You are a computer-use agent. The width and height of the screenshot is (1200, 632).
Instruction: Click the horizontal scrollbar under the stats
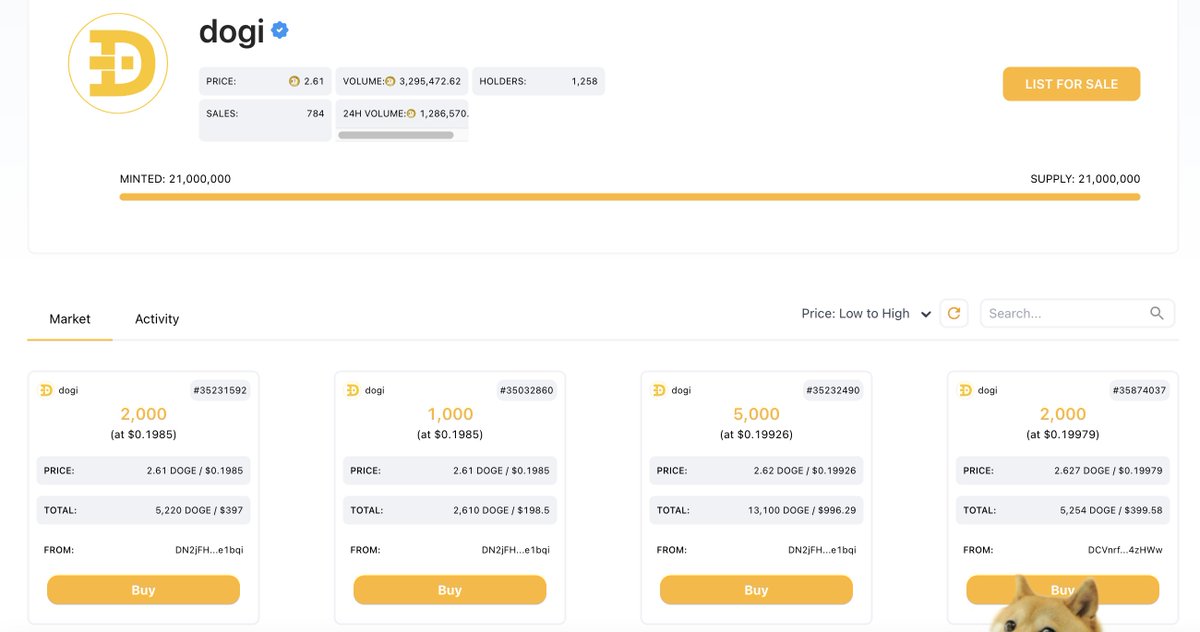396,135
